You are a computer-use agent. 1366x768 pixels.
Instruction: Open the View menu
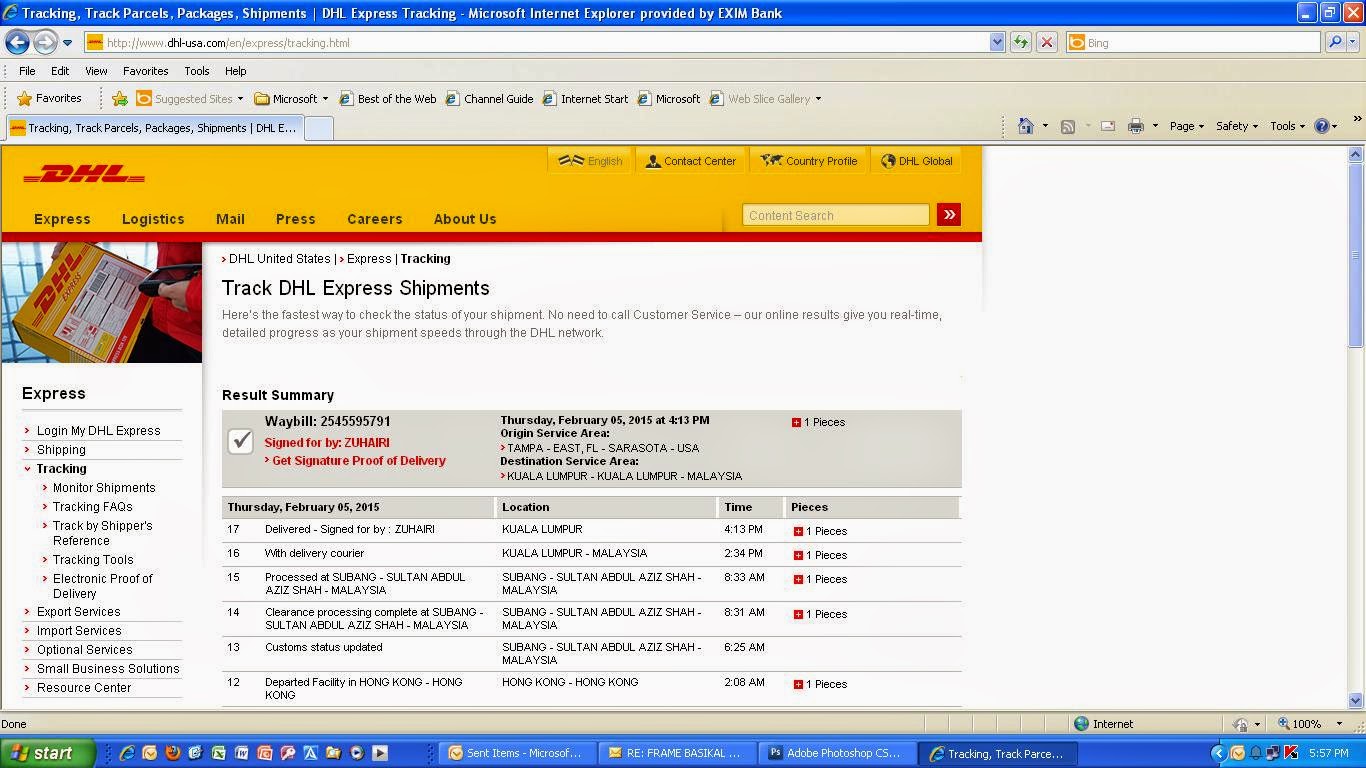(x=96, y=71)
